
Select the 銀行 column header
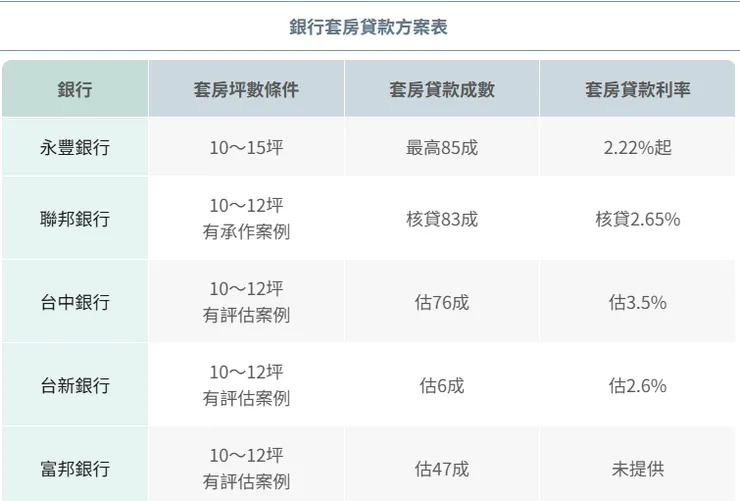click(x=75, y=89)
